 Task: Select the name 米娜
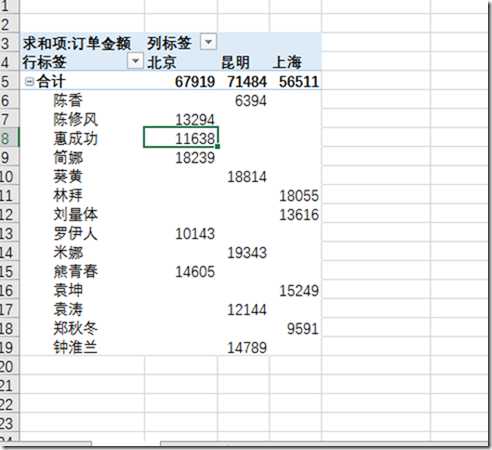click(68, 252)
